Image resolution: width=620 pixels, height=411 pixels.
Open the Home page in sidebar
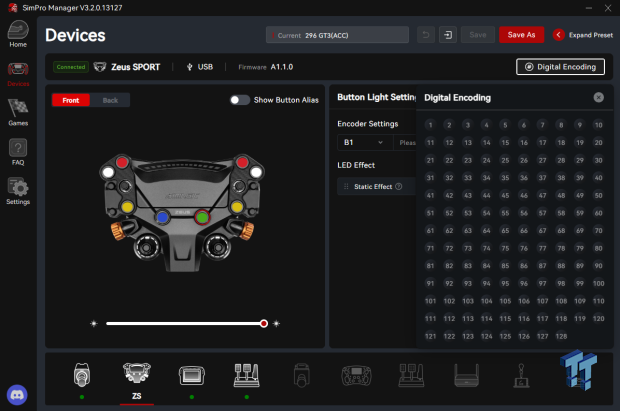18,34
